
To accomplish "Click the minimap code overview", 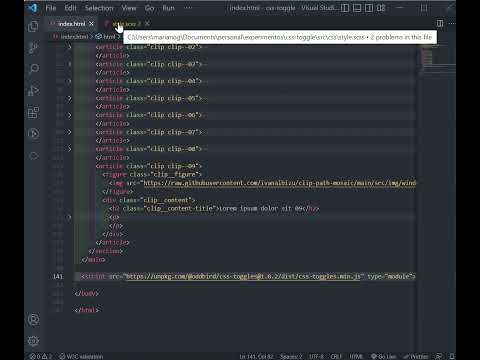I will click(438, 60).
